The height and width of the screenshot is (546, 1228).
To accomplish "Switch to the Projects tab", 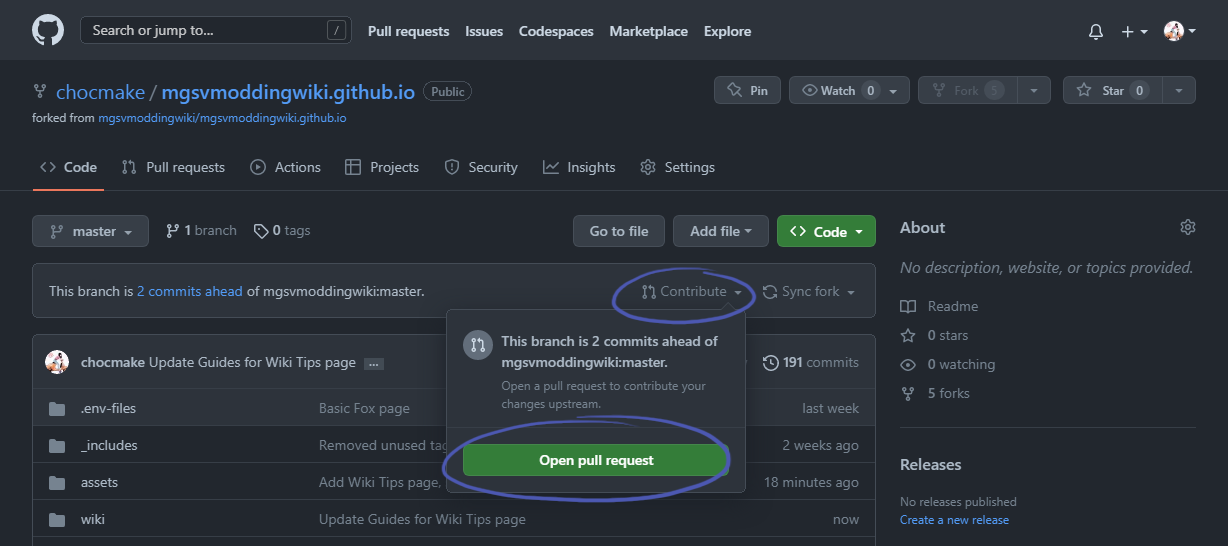I will click(382, 167).
